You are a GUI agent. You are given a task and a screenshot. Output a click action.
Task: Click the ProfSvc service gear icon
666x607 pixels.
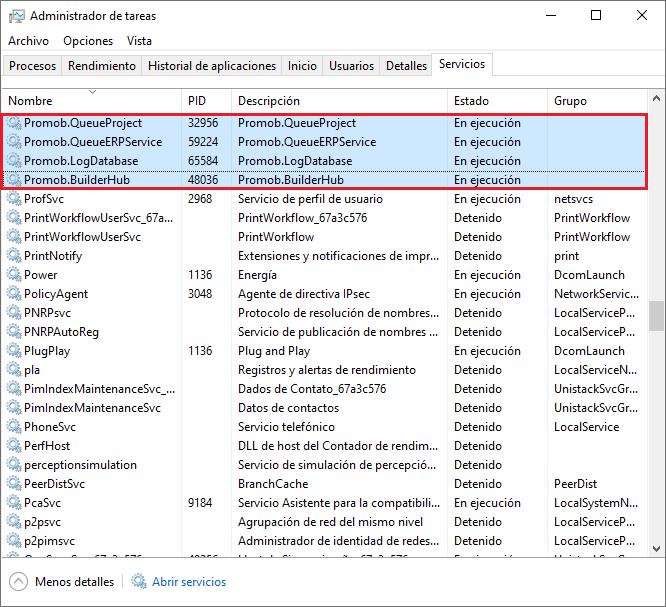(14, 199)
